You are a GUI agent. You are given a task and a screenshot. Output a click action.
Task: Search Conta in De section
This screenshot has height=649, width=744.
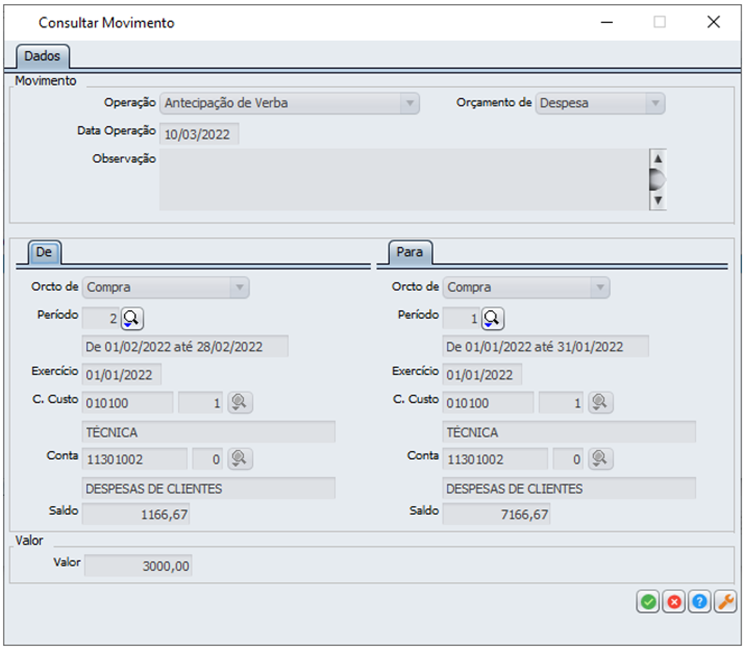pos(240,458)
